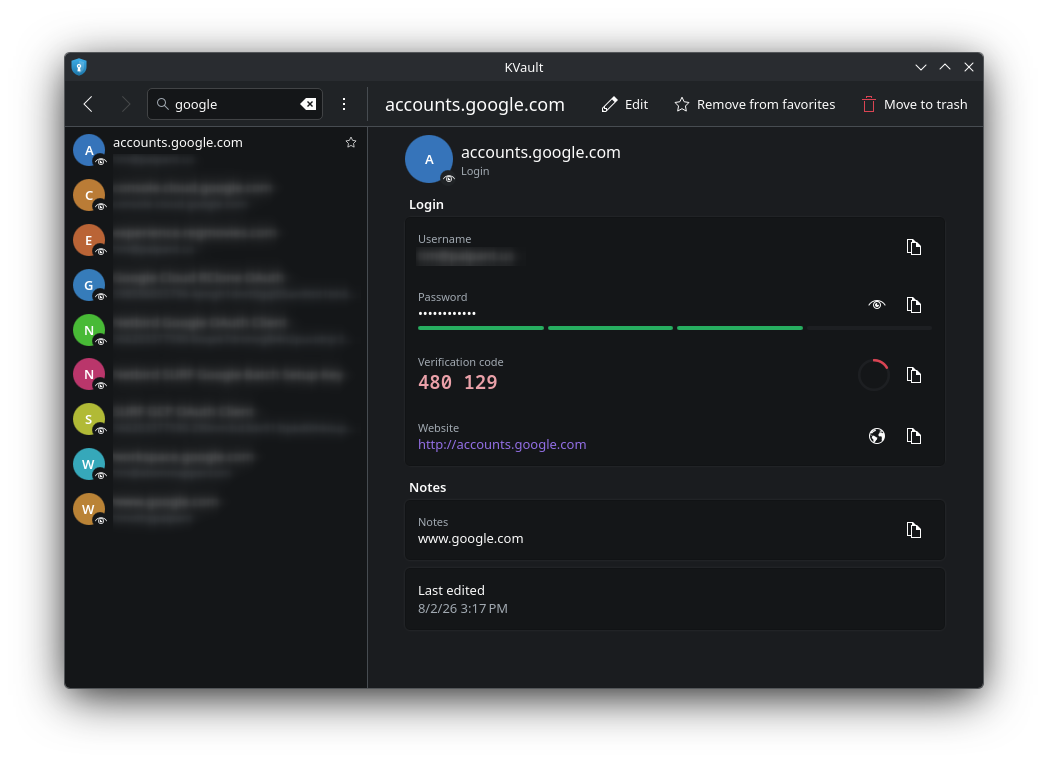Open website in browser via globe icon
Image resolution: width=1048 pixels, height=765 pixels.
(877, 436)
